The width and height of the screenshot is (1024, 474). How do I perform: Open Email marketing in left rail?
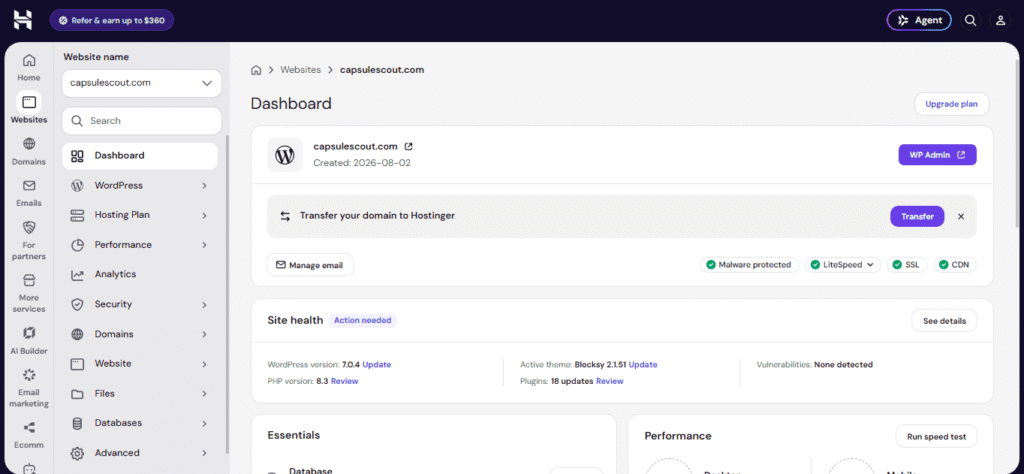(29, 387)
